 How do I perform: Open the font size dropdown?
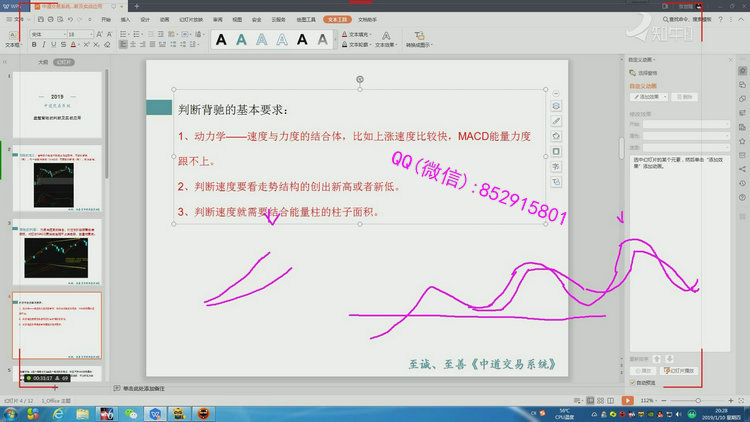(x=91, y=34)
